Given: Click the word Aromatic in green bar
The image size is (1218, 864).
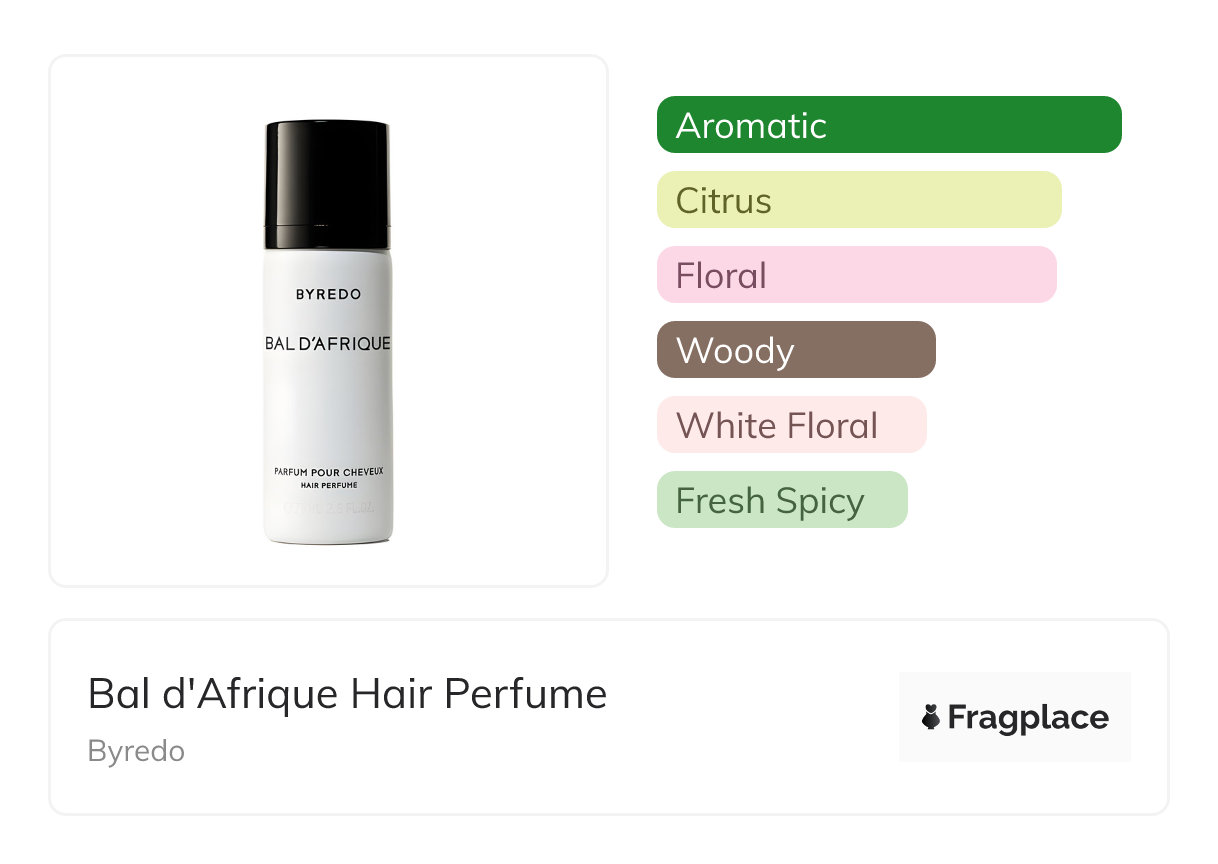Looking at the screenshot, I should 751,125.
